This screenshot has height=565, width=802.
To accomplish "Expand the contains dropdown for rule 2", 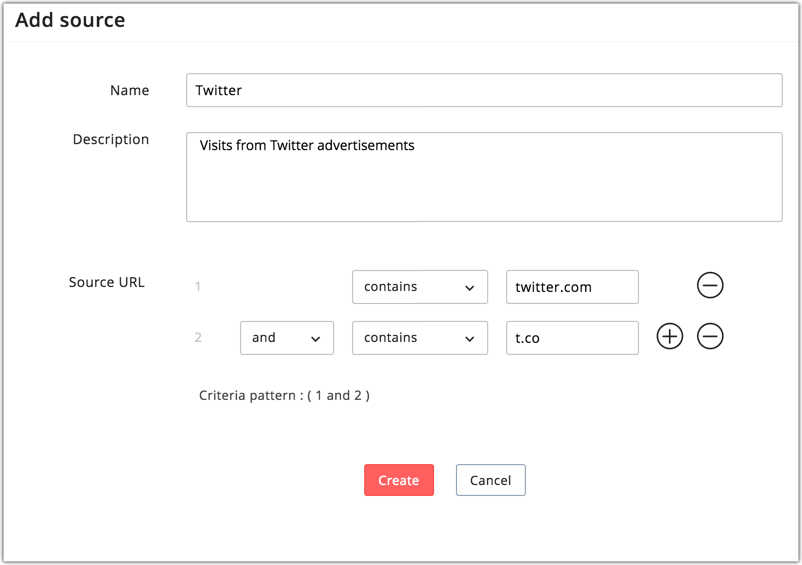I will point(419,338).
